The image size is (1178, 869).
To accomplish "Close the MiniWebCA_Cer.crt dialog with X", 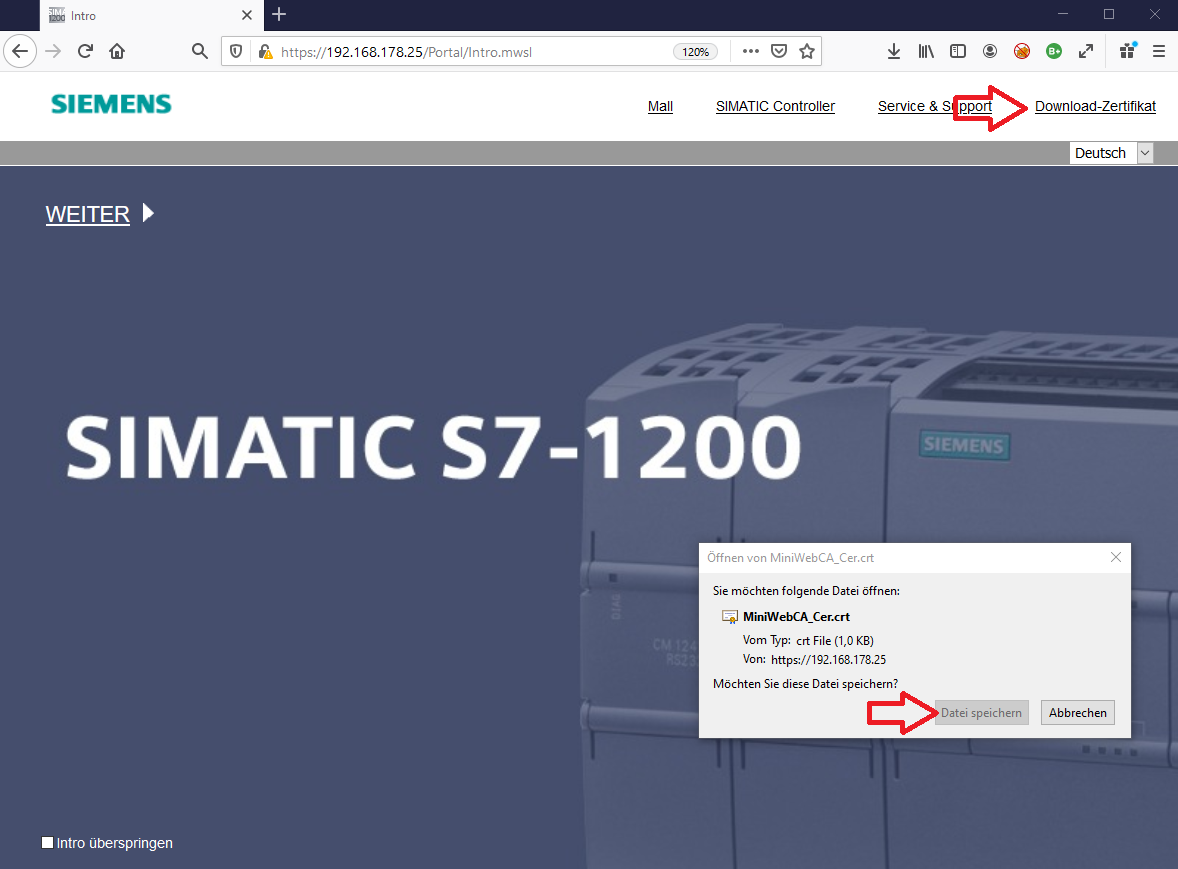I will click(x=1116, y=557).
